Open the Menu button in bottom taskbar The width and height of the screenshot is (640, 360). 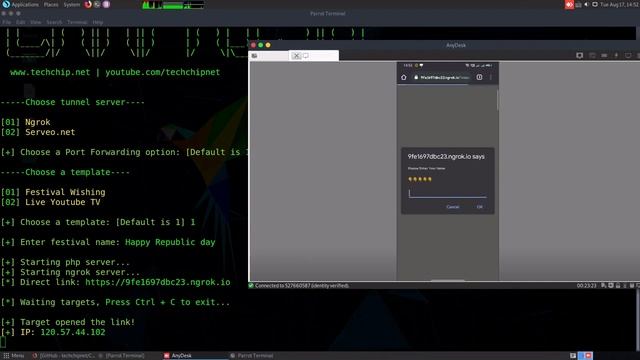click(x=13, y=356)
